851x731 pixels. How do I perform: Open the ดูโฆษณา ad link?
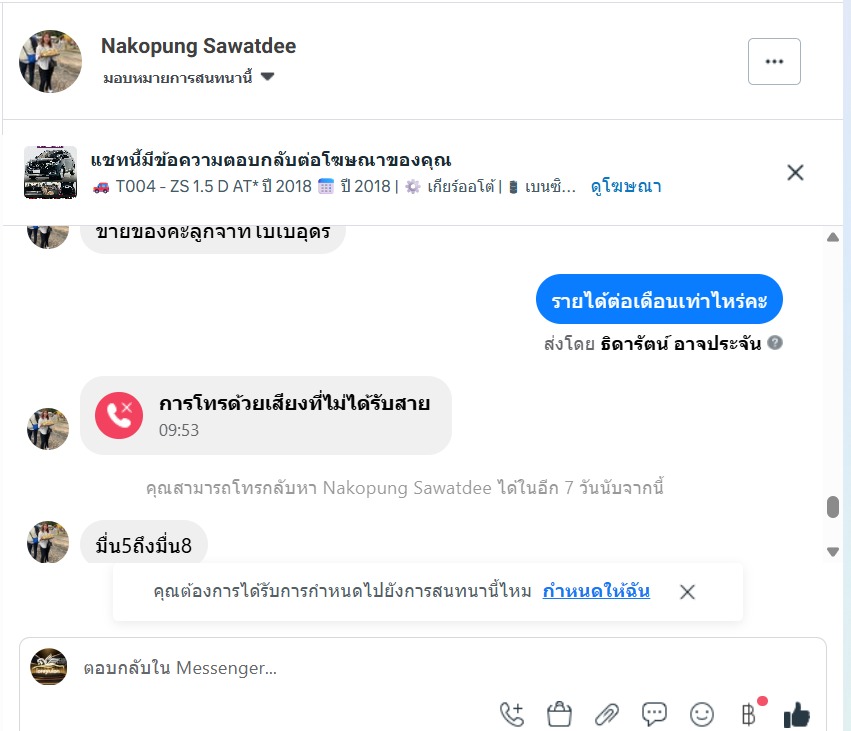click(626, 186)
